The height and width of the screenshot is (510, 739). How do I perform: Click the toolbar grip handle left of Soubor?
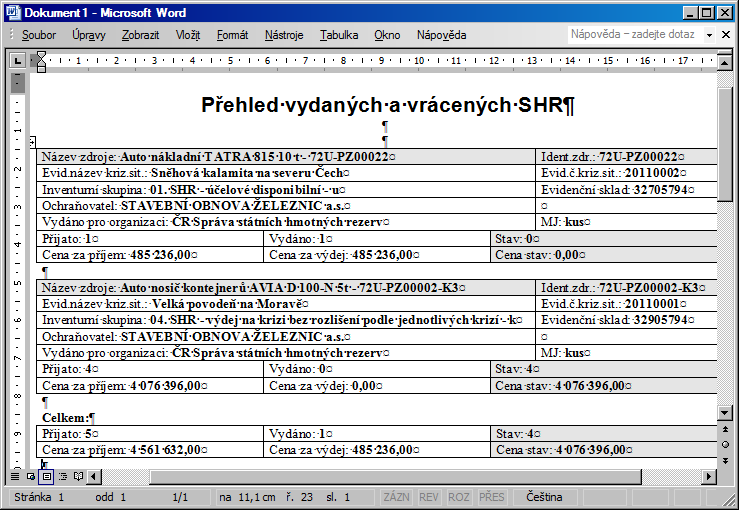12,35
